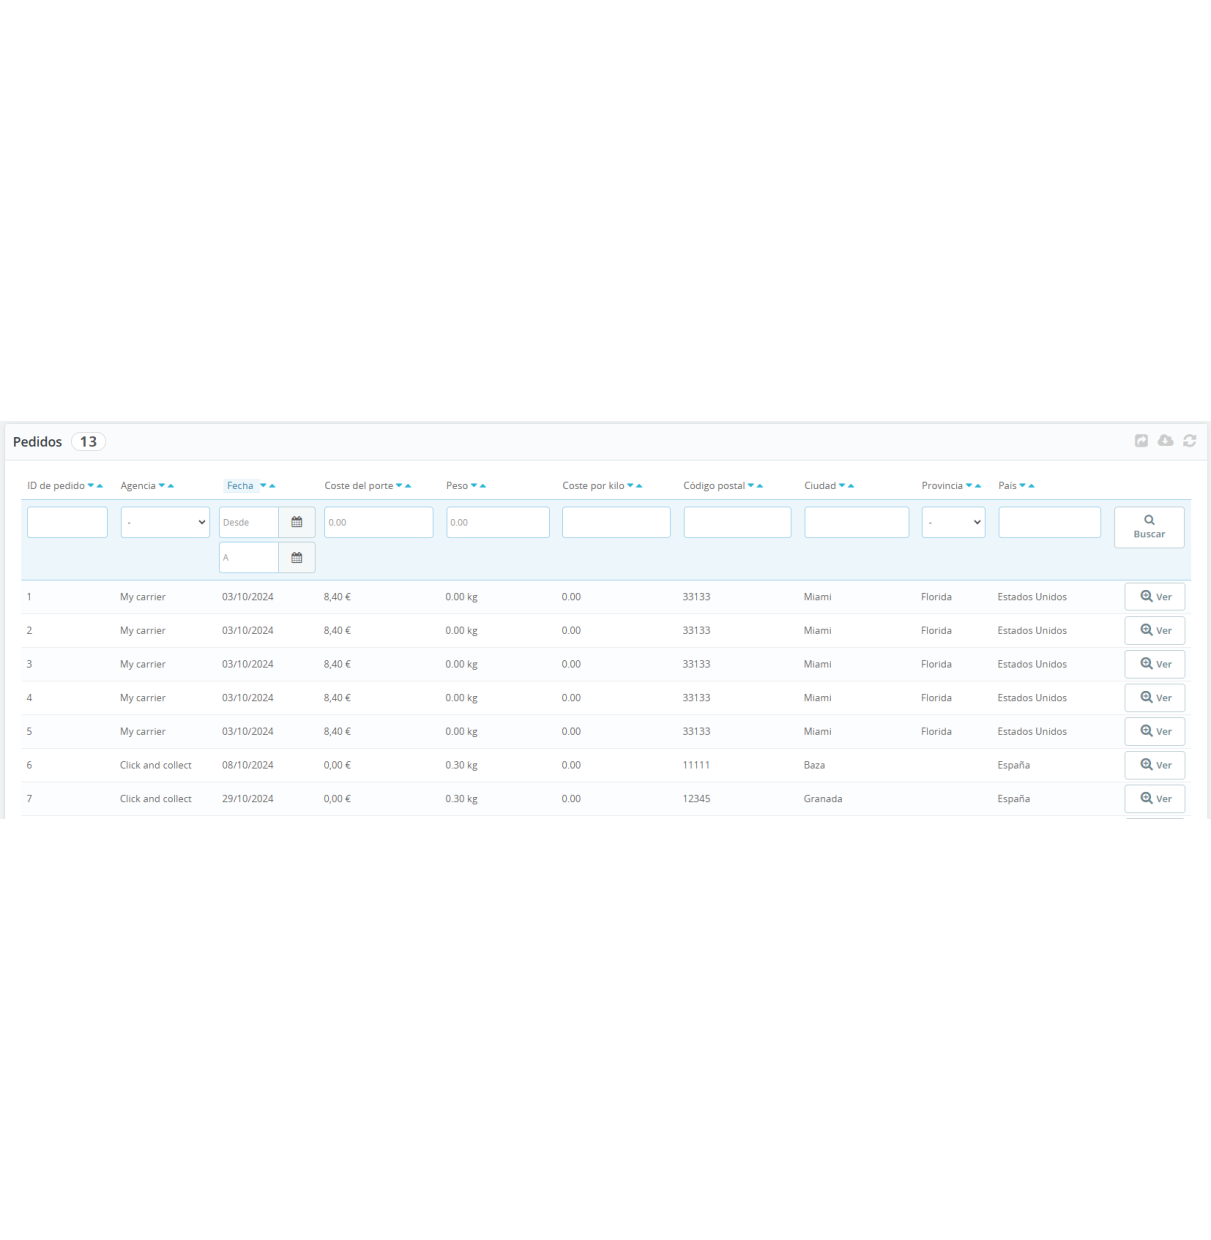Expand the sort options on Coste por kilo
Image resolution: width=1211 pixels, height=1240 pixels.
634,485
